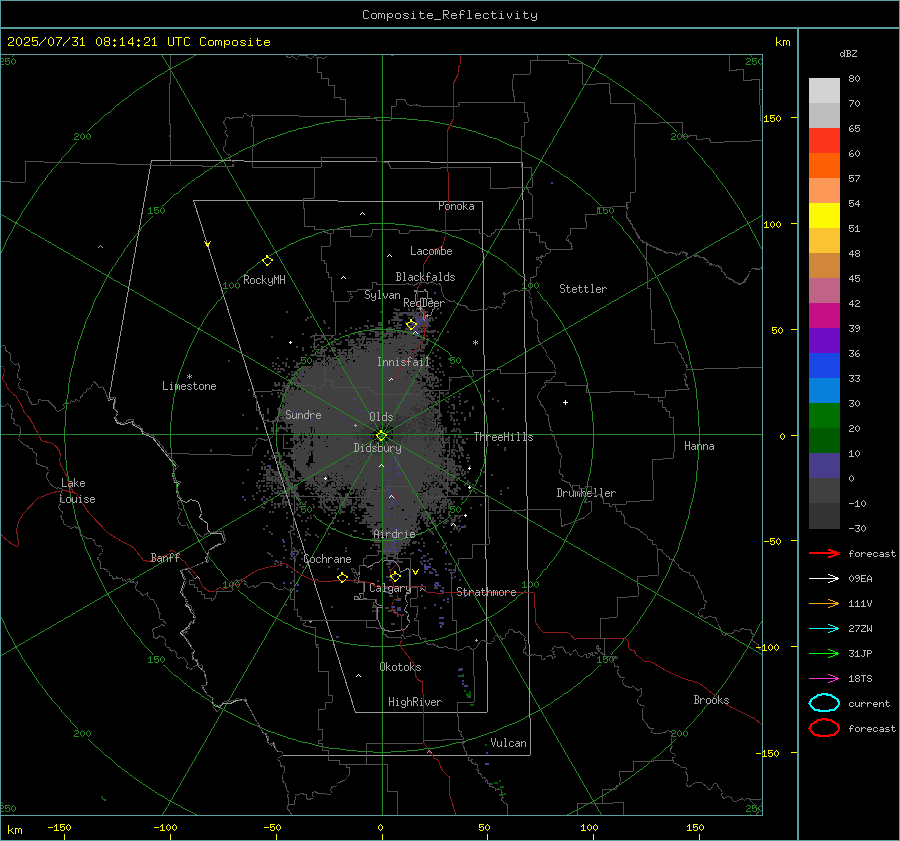Click the yellow diamond marker below RedDeer
The width and height of the screenshot is (900, 841).
(411, 325)
